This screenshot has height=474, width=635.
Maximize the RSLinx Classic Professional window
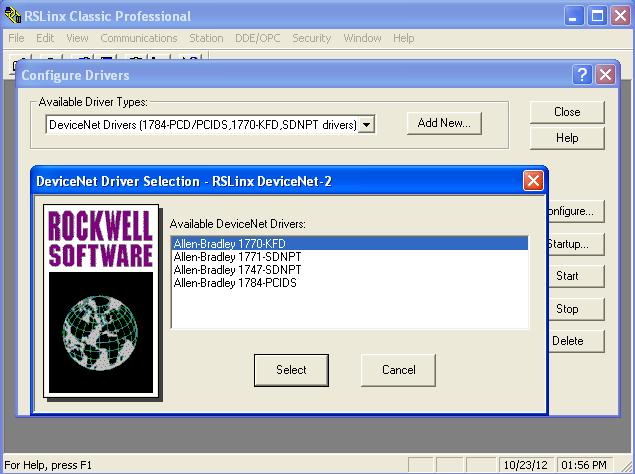[597, 16]
